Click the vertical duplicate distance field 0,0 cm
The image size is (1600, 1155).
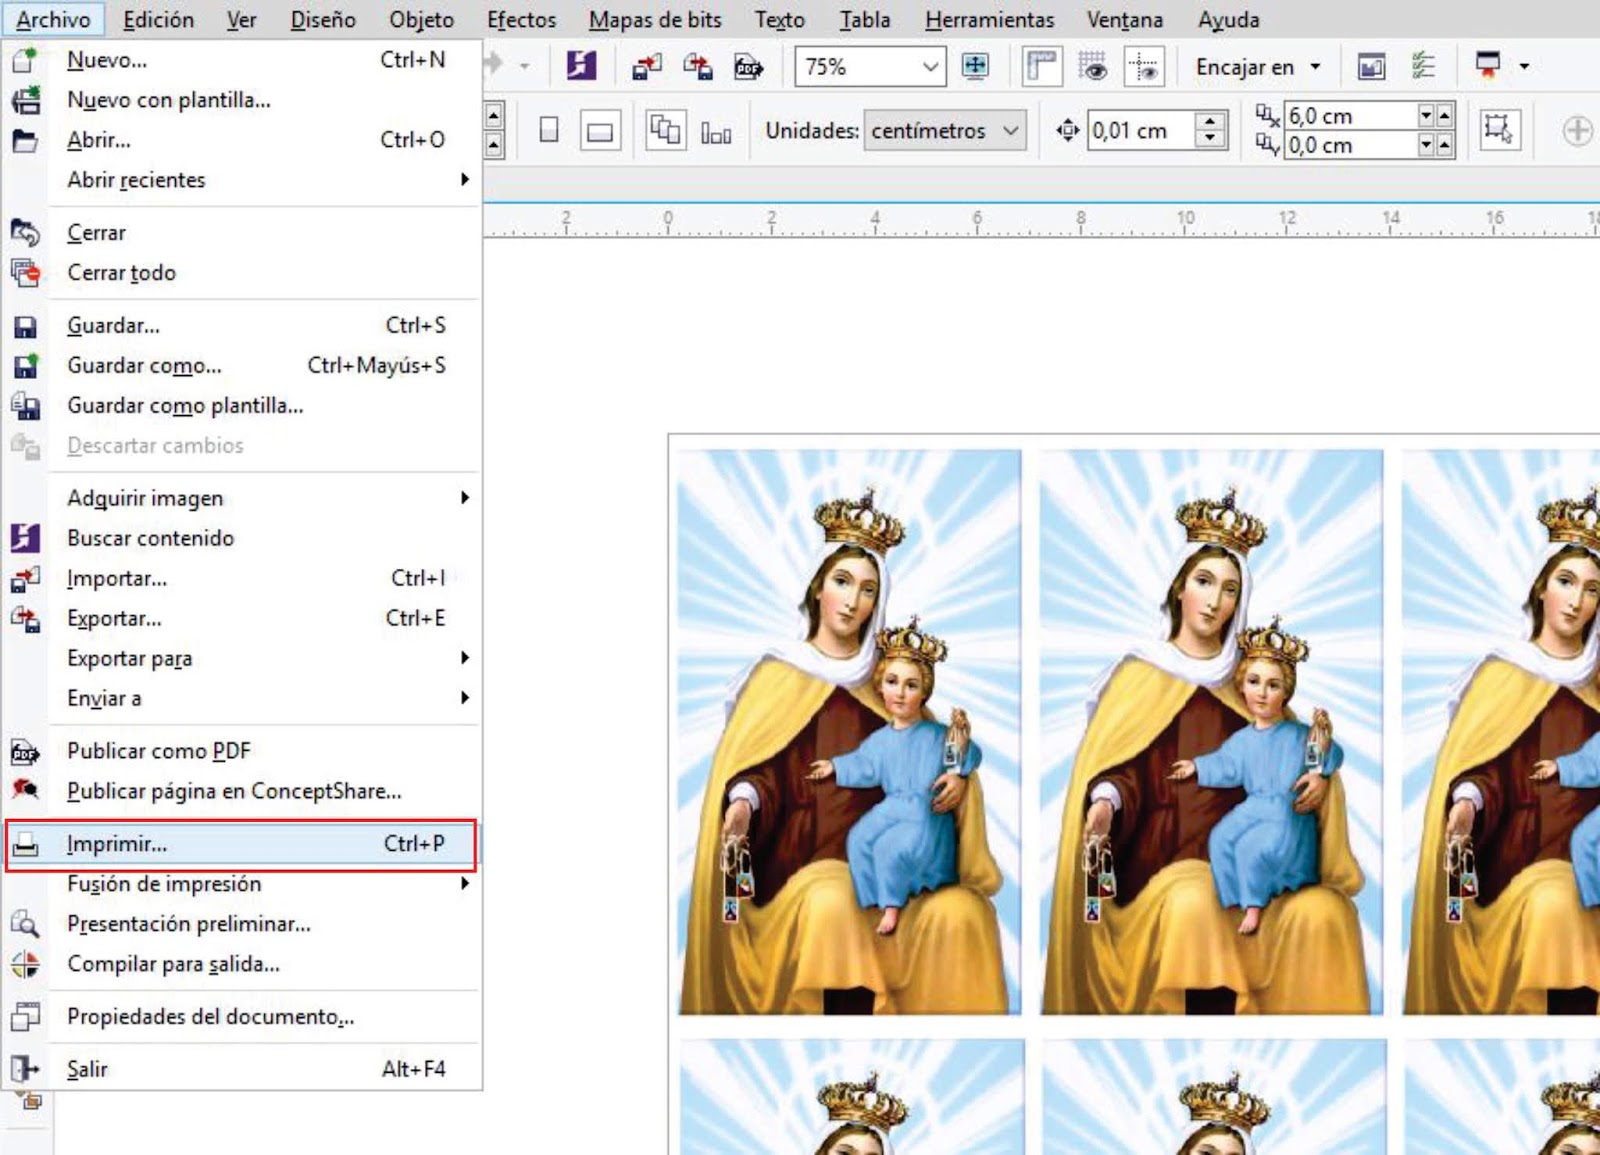pyautogui.click(x=1351, y=146)
